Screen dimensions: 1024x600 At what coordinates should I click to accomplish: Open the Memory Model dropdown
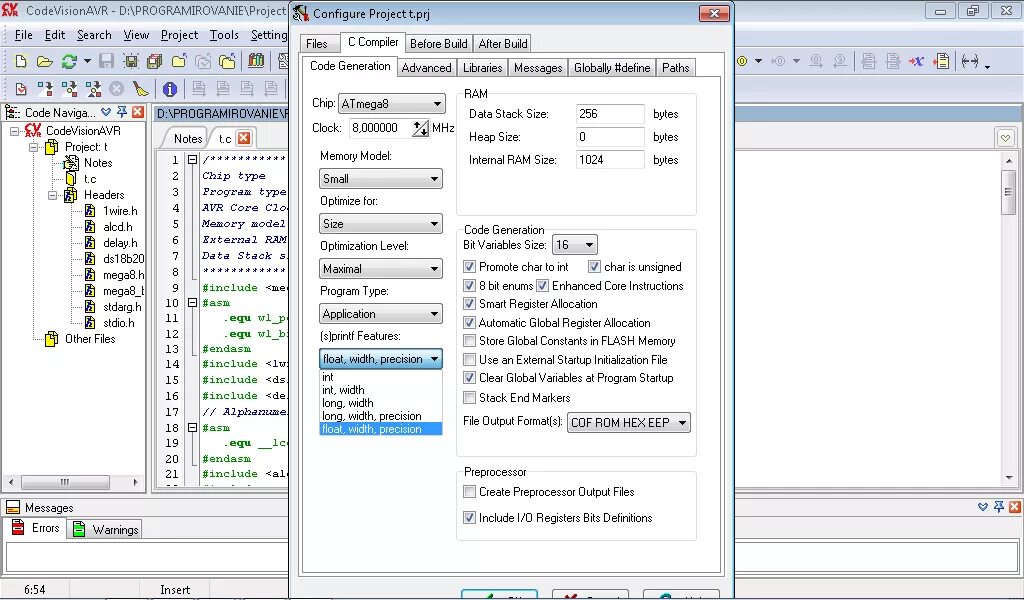(x=381, y=179)
